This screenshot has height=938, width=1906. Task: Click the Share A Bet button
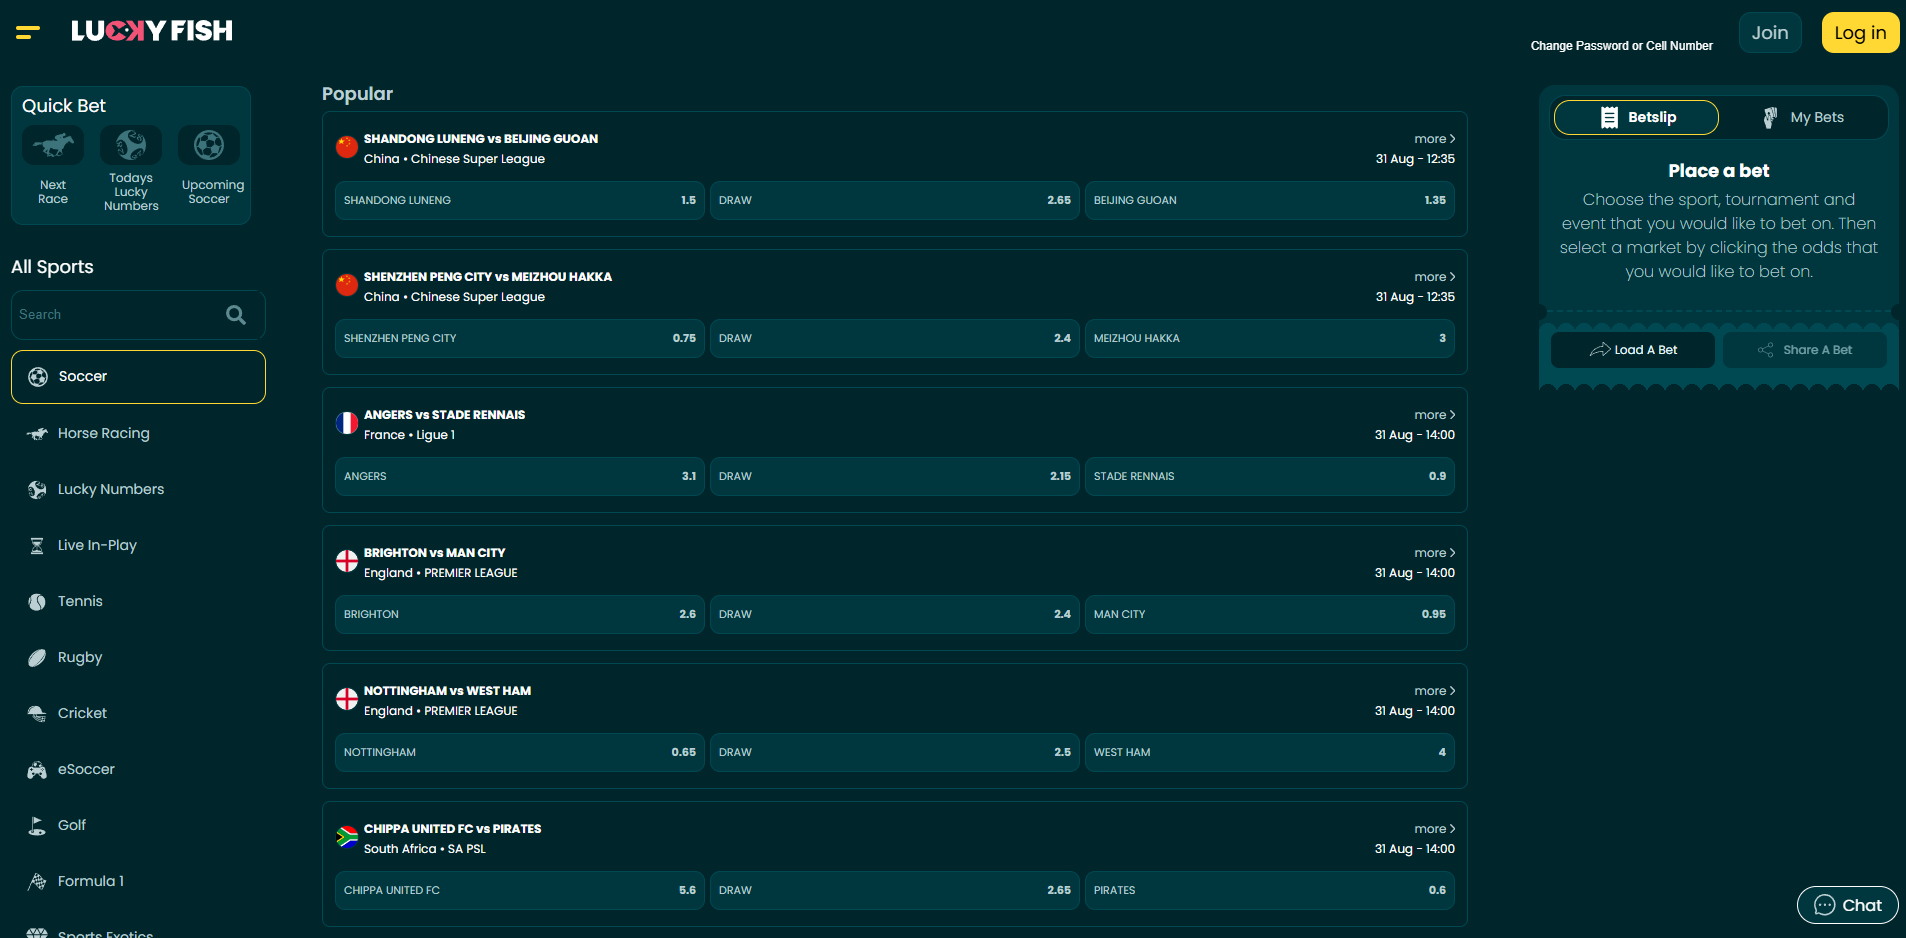1805,350
